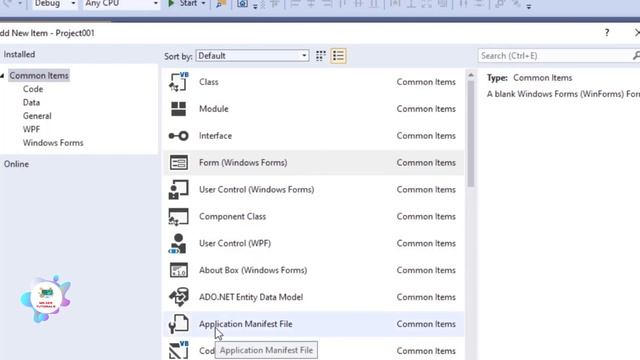The image size is (640, 360).
Task: Click the search magnifier icon
Action: tap(636, 56)
